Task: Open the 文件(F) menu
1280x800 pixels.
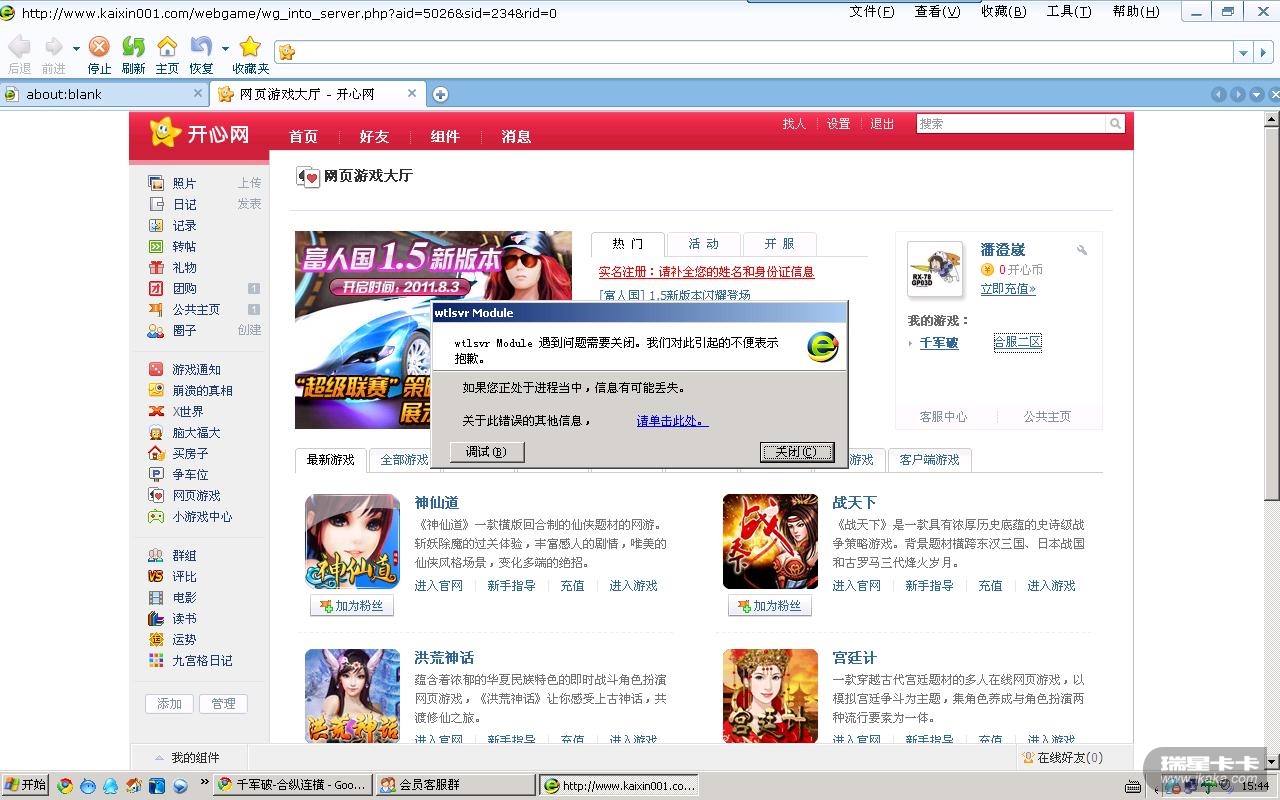Action: pyautogui.click(x=872, y=12)
